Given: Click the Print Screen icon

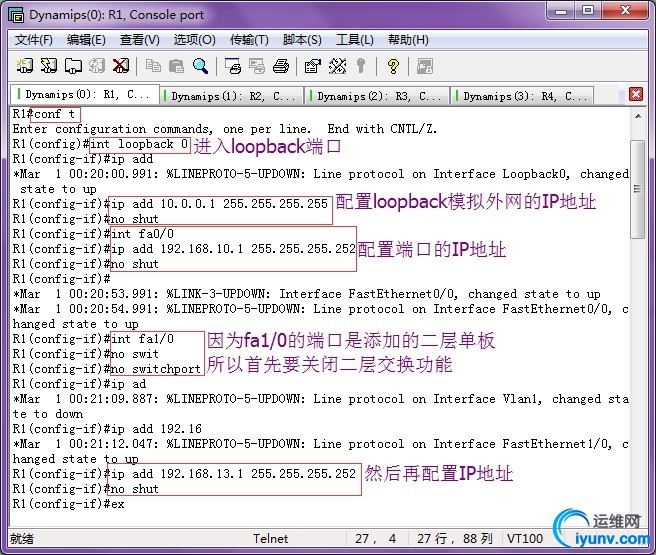Looking at the screenshot, I should [x=233, y=66].
